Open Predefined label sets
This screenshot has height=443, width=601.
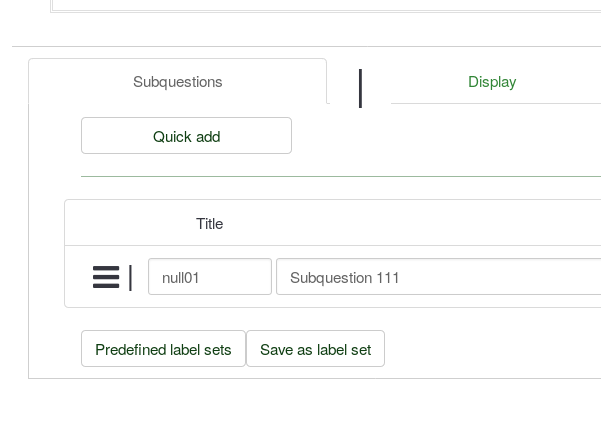(x=163, y=349)
